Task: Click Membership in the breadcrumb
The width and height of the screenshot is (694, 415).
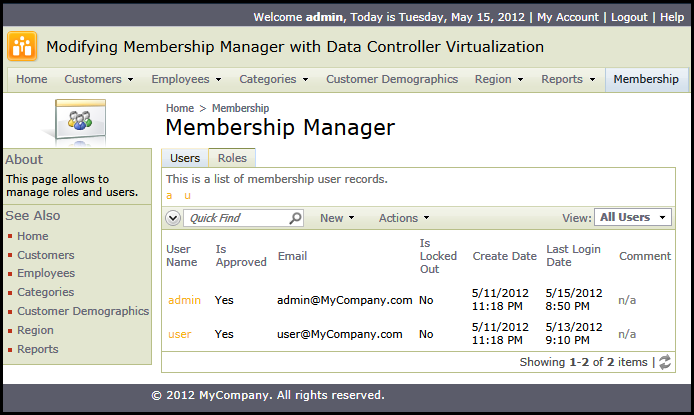Action: click(240, 108)
